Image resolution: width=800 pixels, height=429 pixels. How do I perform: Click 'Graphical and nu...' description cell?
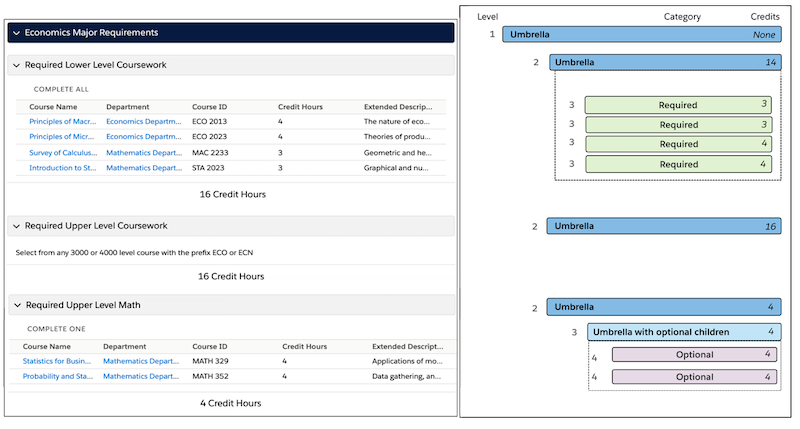click(x=396, y=168)
